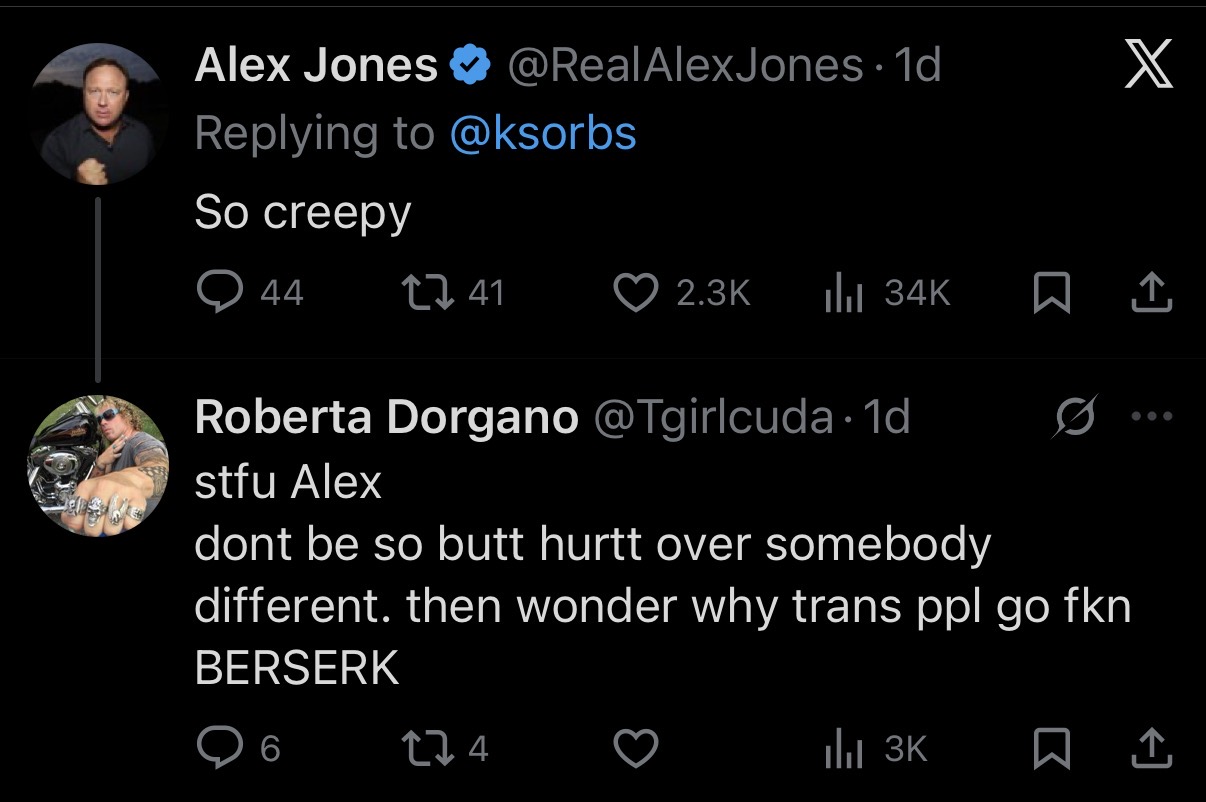The height and width of the screenshot is (802, 1206).
Task: Open the @ksorbs profile link
Action: click(x=544, y=133)
